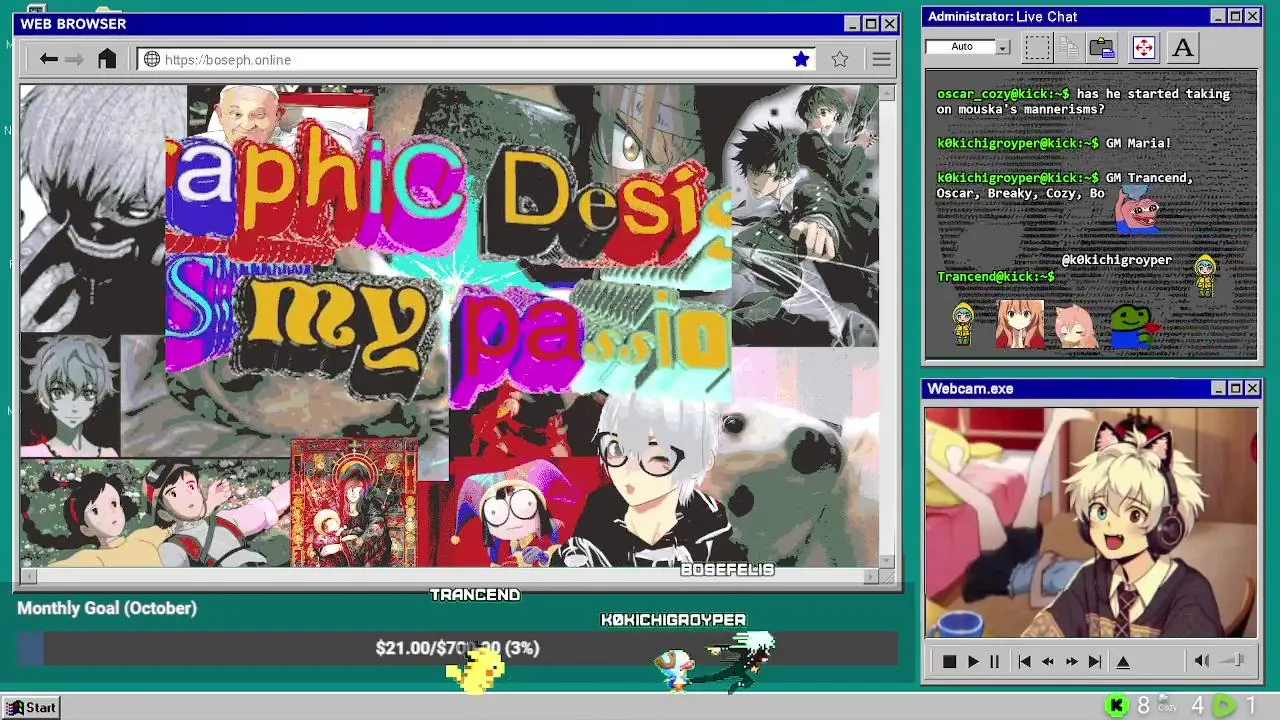Click the paste clipboard icon in Live Chat

[1102, 47]
